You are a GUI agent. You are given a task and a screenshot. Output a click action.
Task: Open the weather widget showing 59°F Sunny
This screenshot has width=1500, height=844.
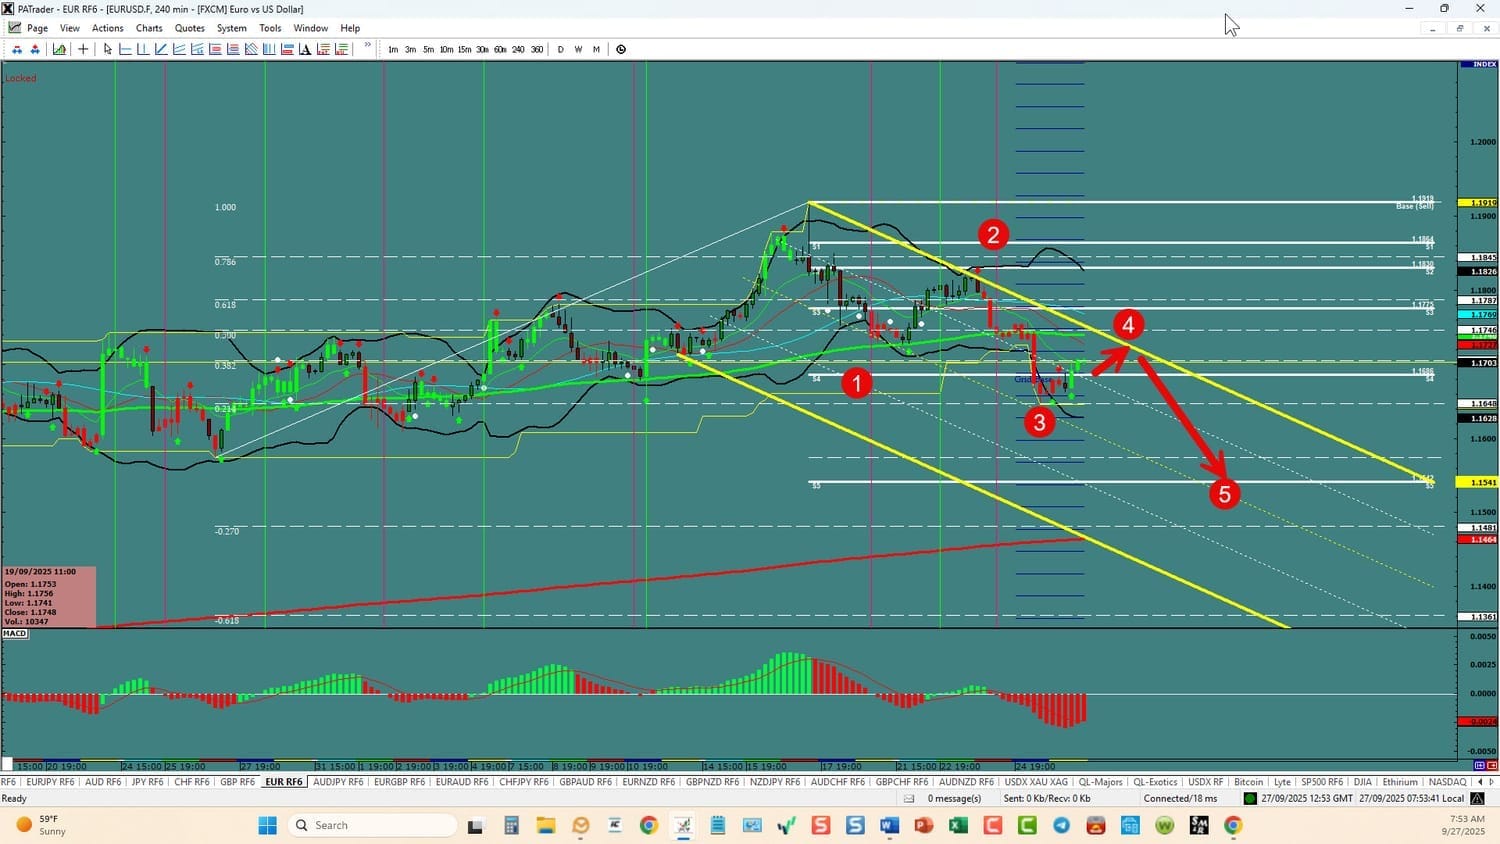point(40,825)
